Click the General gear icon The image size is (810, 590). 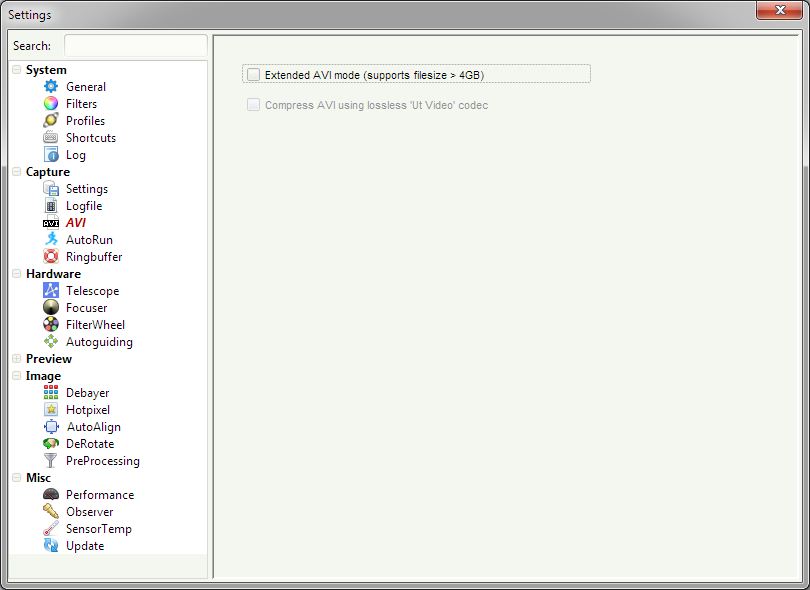(51, 86)
